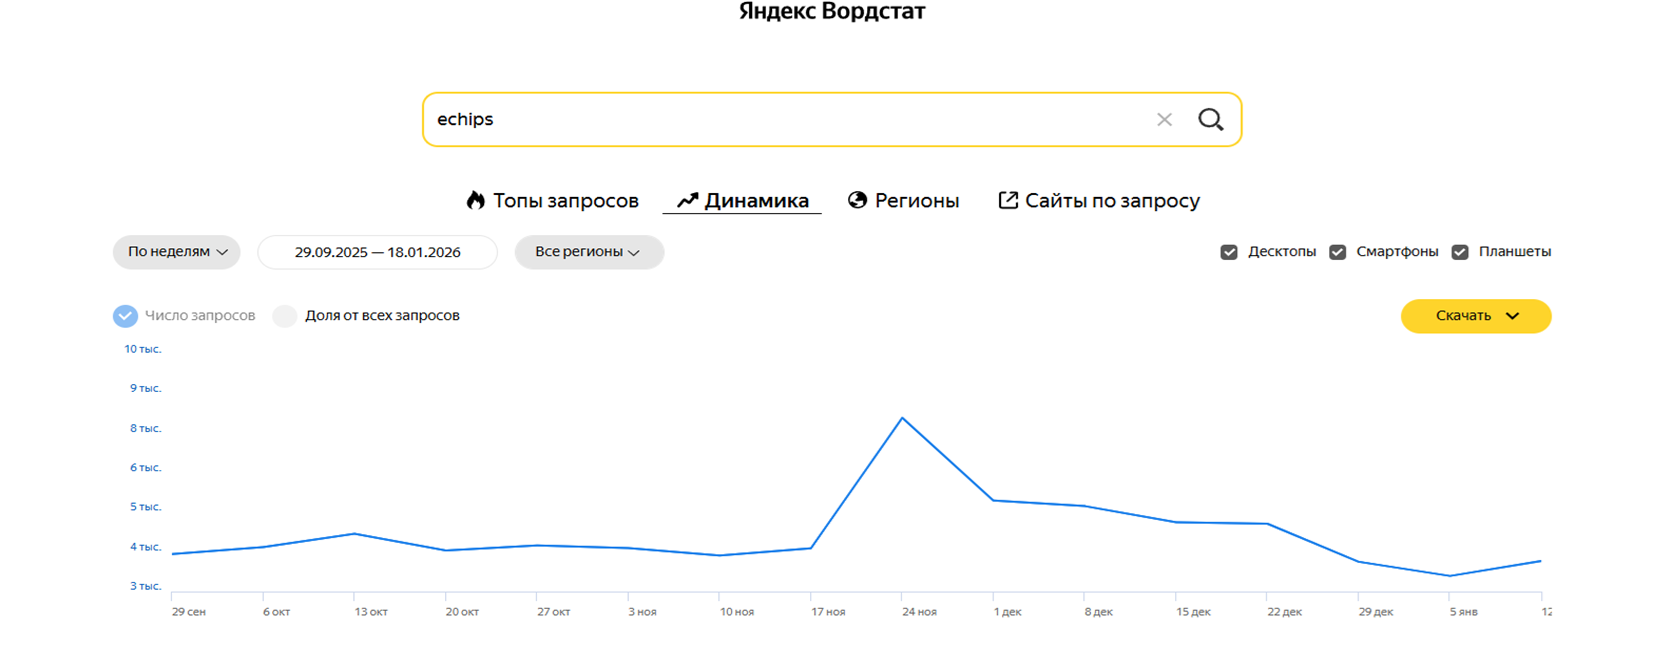Click the trending arrow Динамика icon

coord(687,201)
